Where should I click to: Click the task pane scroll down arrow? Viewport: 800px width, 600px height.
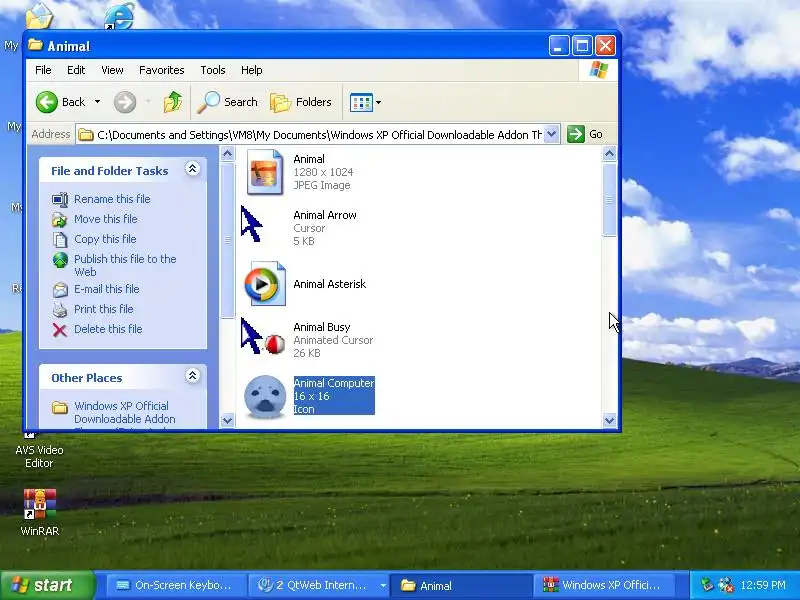[228, 420]
